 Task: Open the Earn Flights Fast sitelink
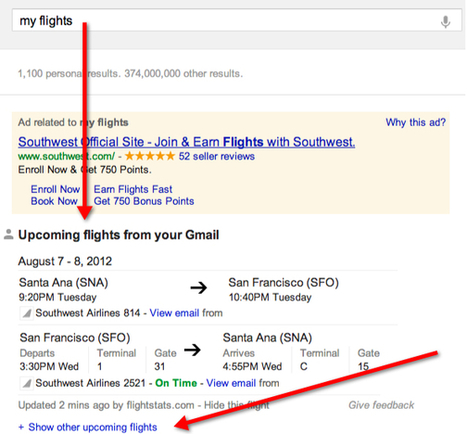[x=133, y=189]
